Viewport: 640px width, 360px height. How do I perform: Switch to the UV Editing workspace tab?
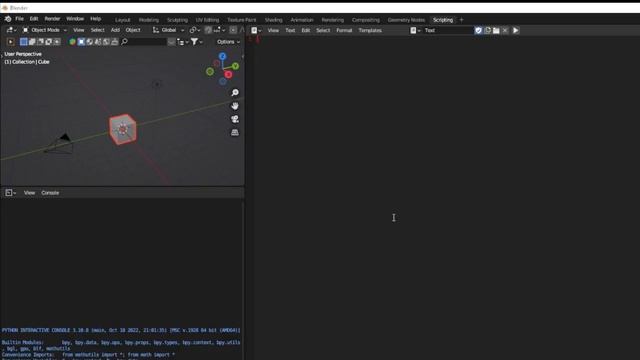(x=207, y=20)
